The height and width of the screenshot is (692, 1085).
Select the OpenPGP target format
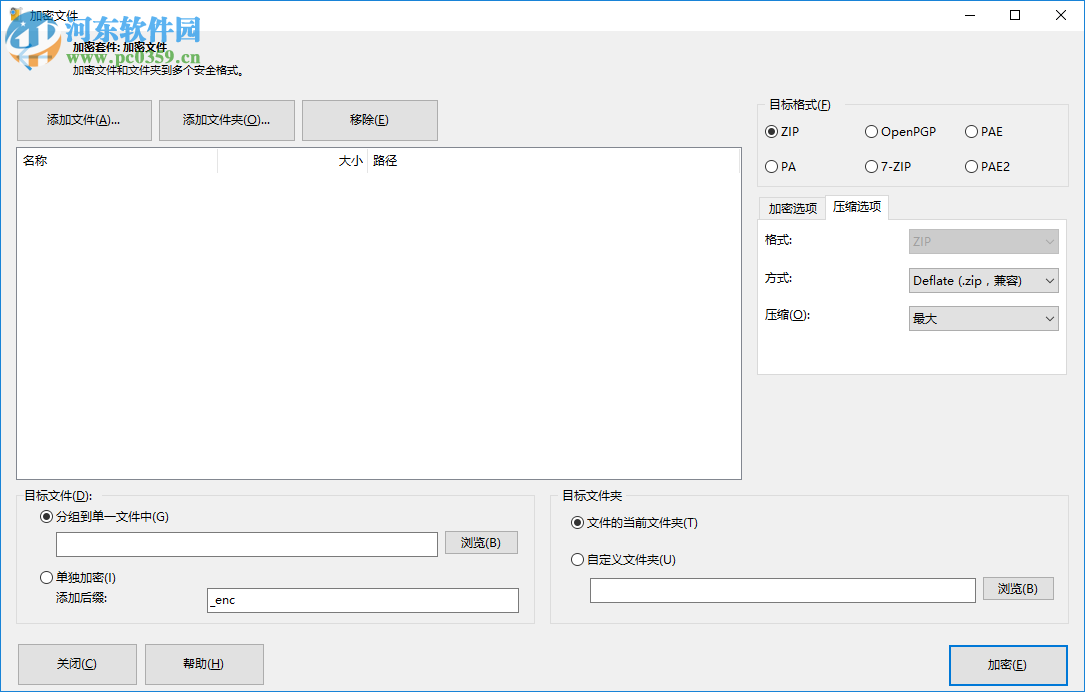(x=871, y=131)
